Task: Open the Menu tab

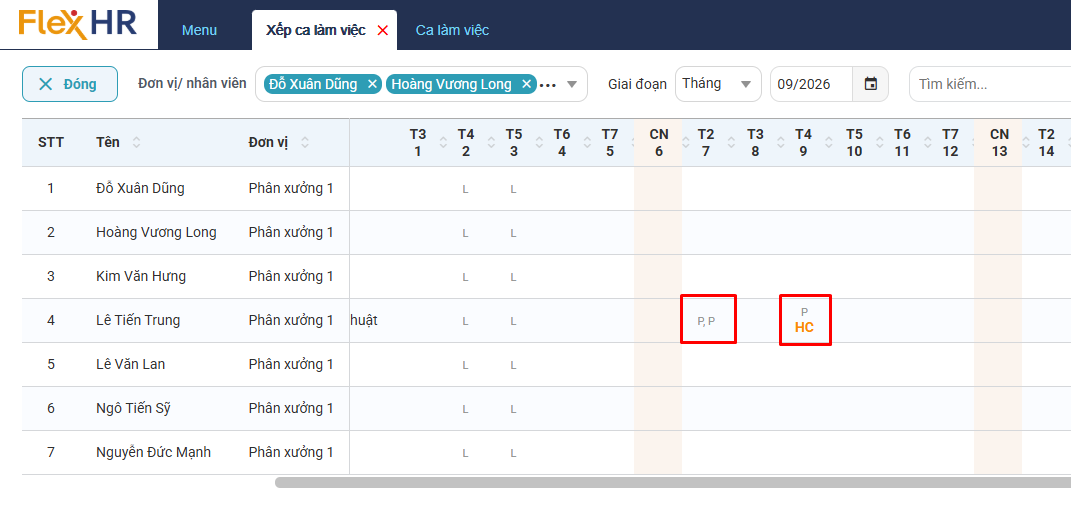Action: (x=199, y=30)
